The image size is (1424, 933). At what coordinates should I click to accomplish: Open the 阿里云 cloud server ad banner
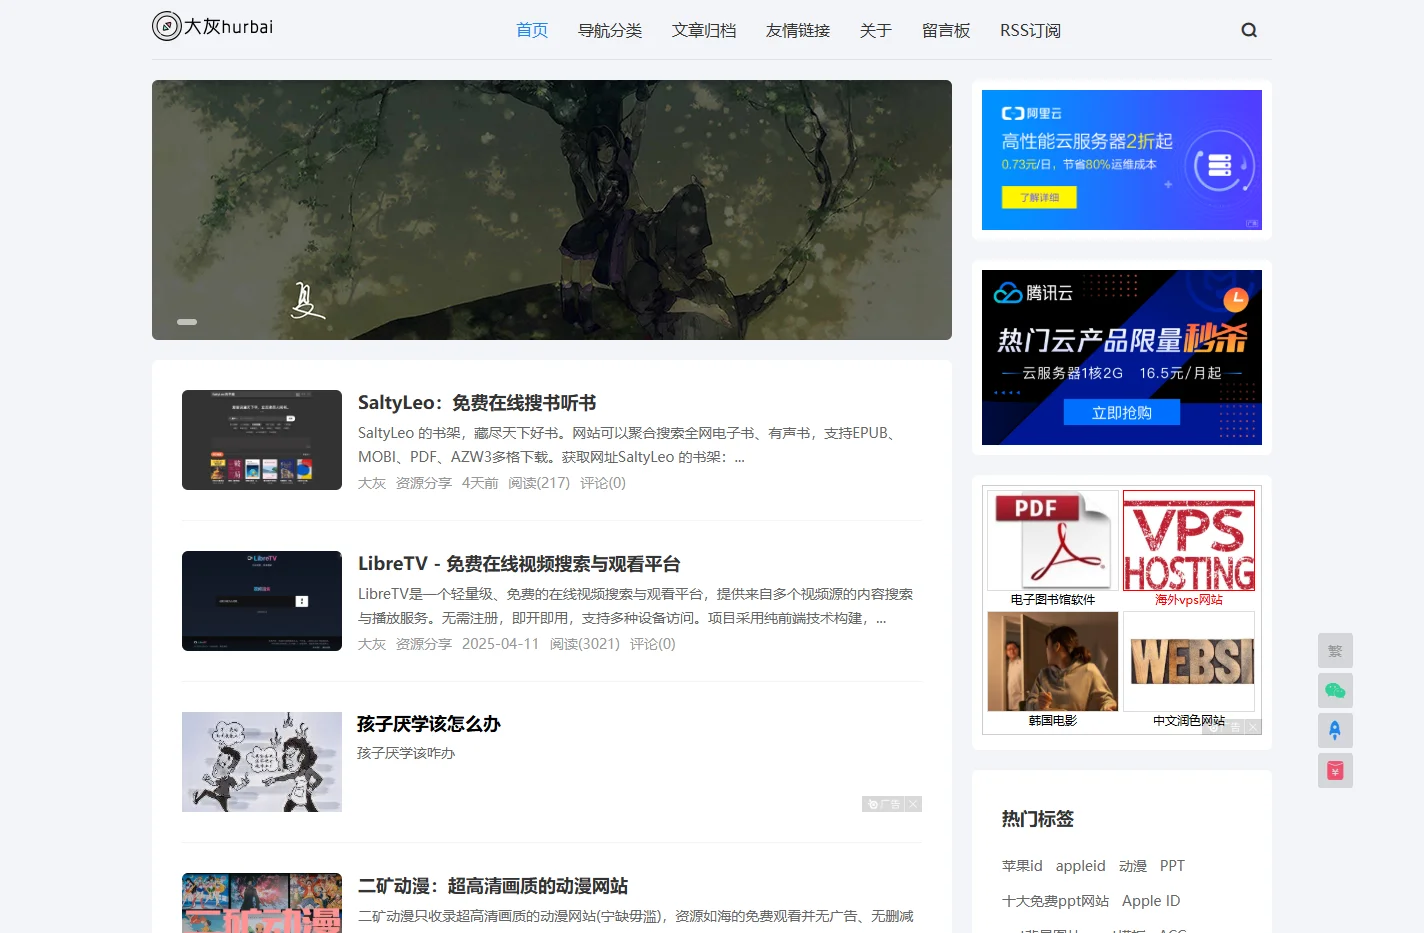tap(1122, 160)
